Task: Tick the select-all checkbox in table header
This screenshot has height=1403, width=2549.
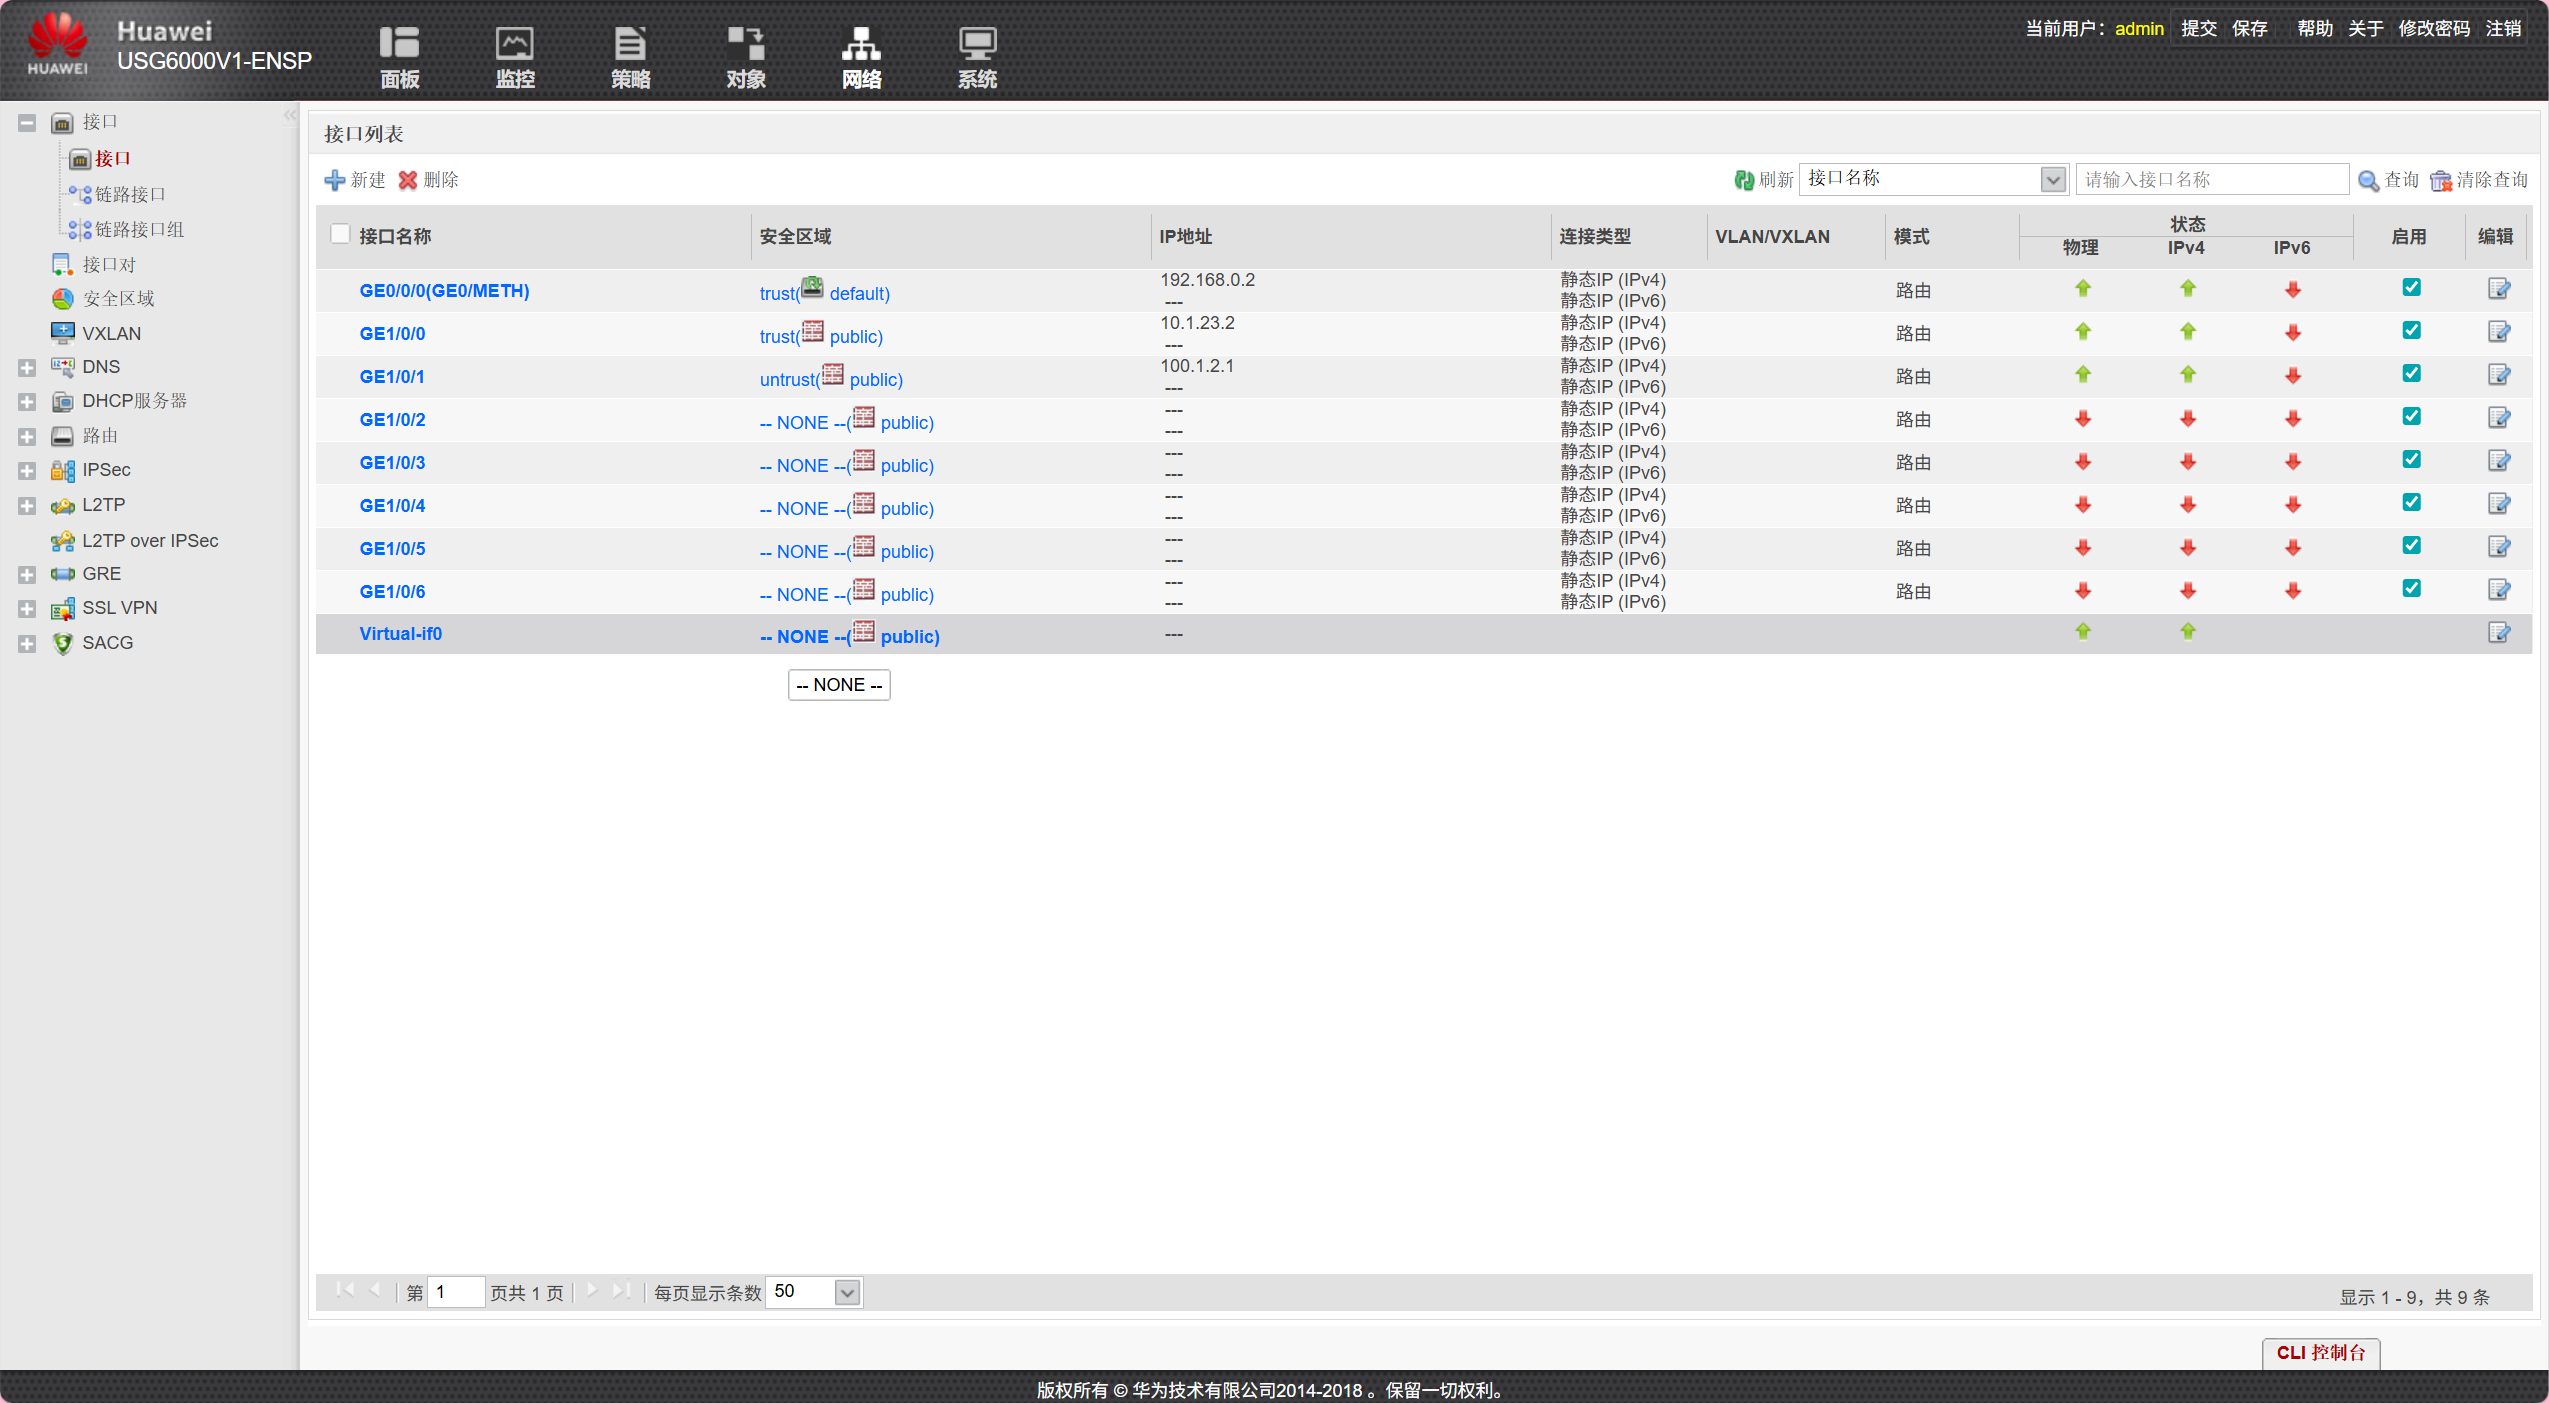Action: pos(340,234)
